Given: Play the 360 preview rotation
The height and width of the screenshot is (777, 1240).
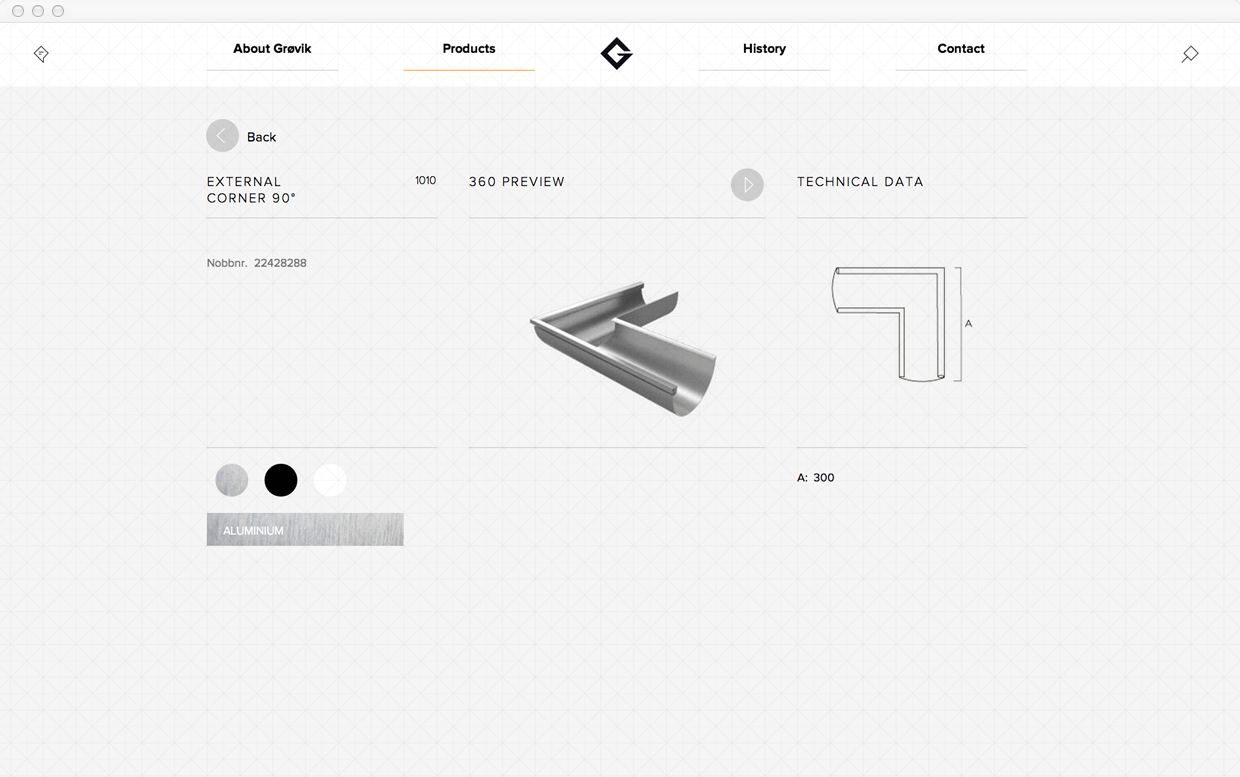Looking at the screenshot, I should 747,185.
